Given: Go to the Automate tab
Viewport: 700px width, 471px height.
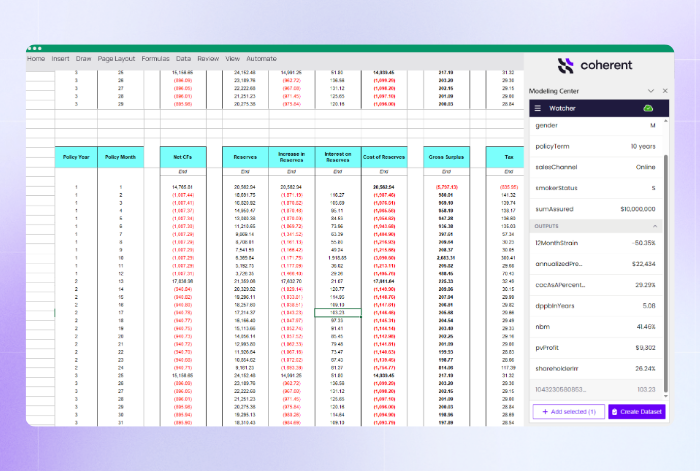Looking at the screenshot, I should [x=261, y=59].
